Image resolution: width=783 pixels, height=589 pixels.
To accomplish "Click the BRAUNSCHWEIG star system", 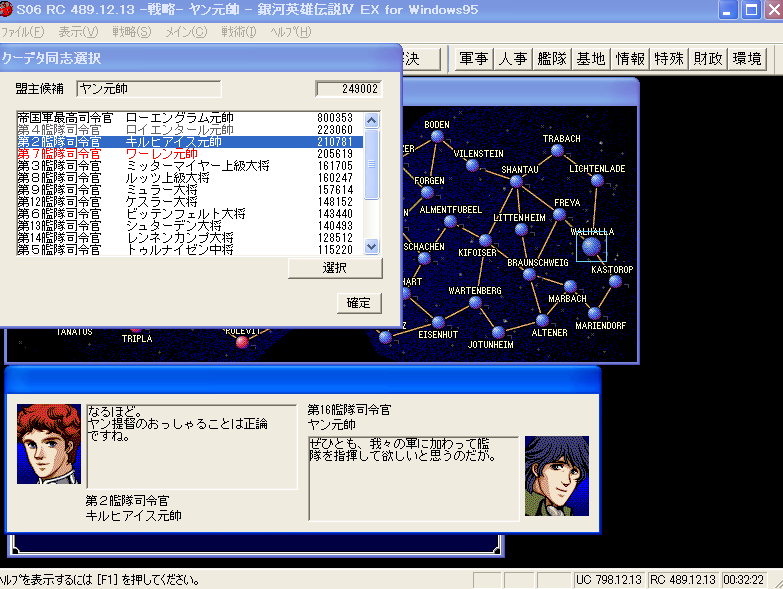I will point(529,274).
